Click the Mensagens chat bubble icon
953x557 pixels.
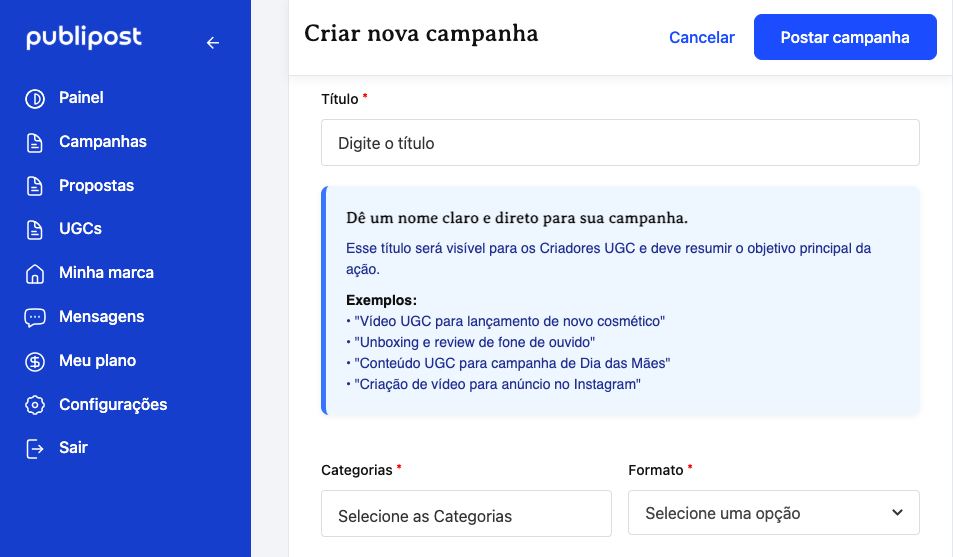[35, 317]
